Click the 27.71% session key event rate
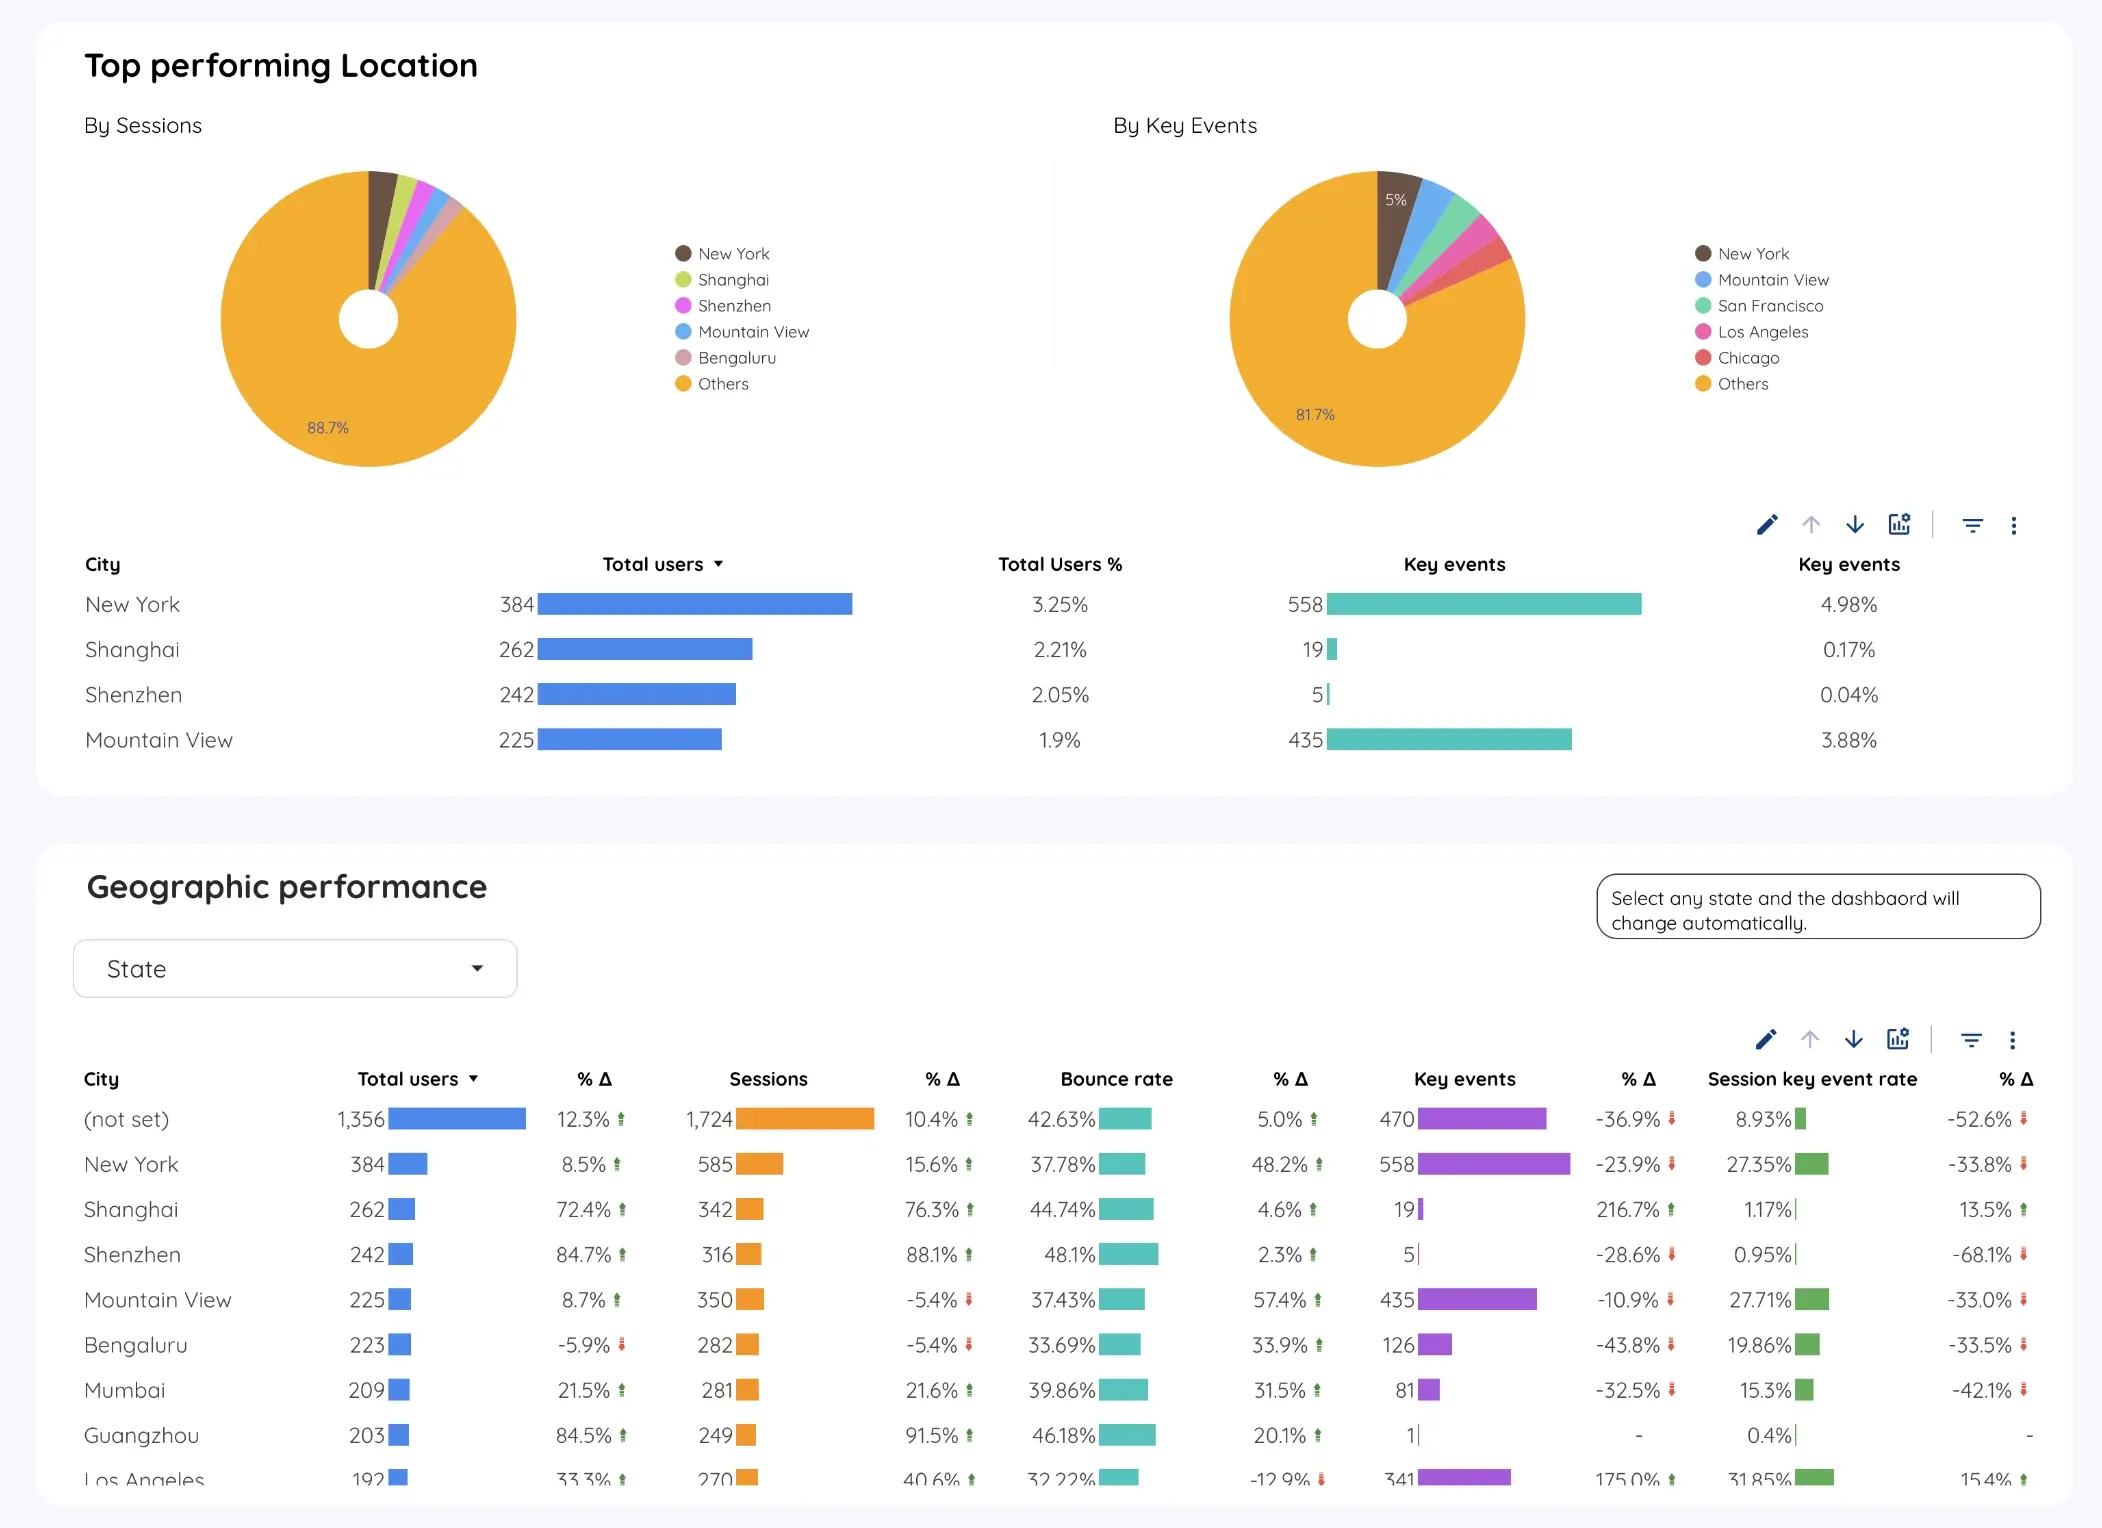 coord(1760,1300)
